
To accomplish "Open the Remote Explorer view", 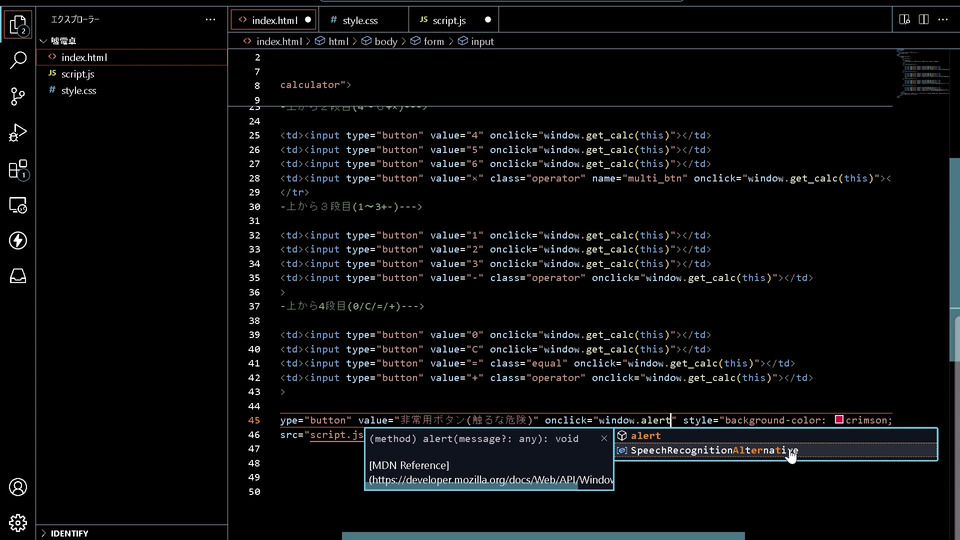I will click(x=18, y=205).
